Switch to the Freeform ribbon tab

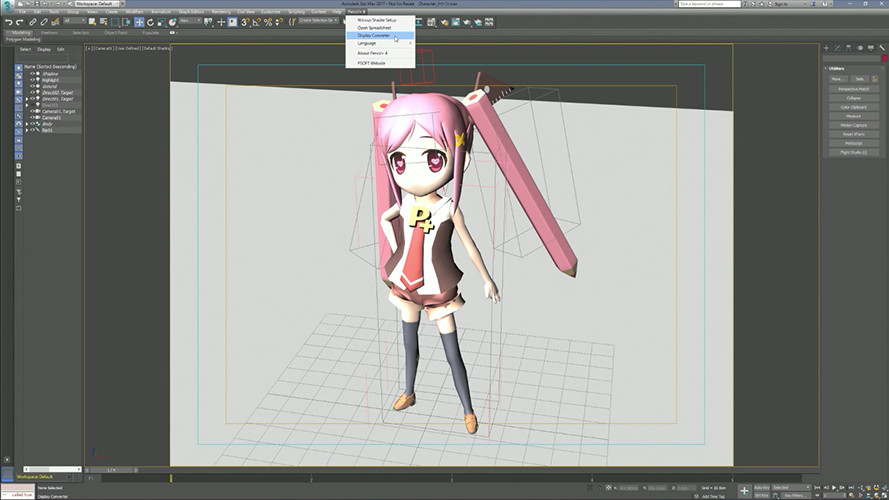pyautogui.click(x=49, y=33)
